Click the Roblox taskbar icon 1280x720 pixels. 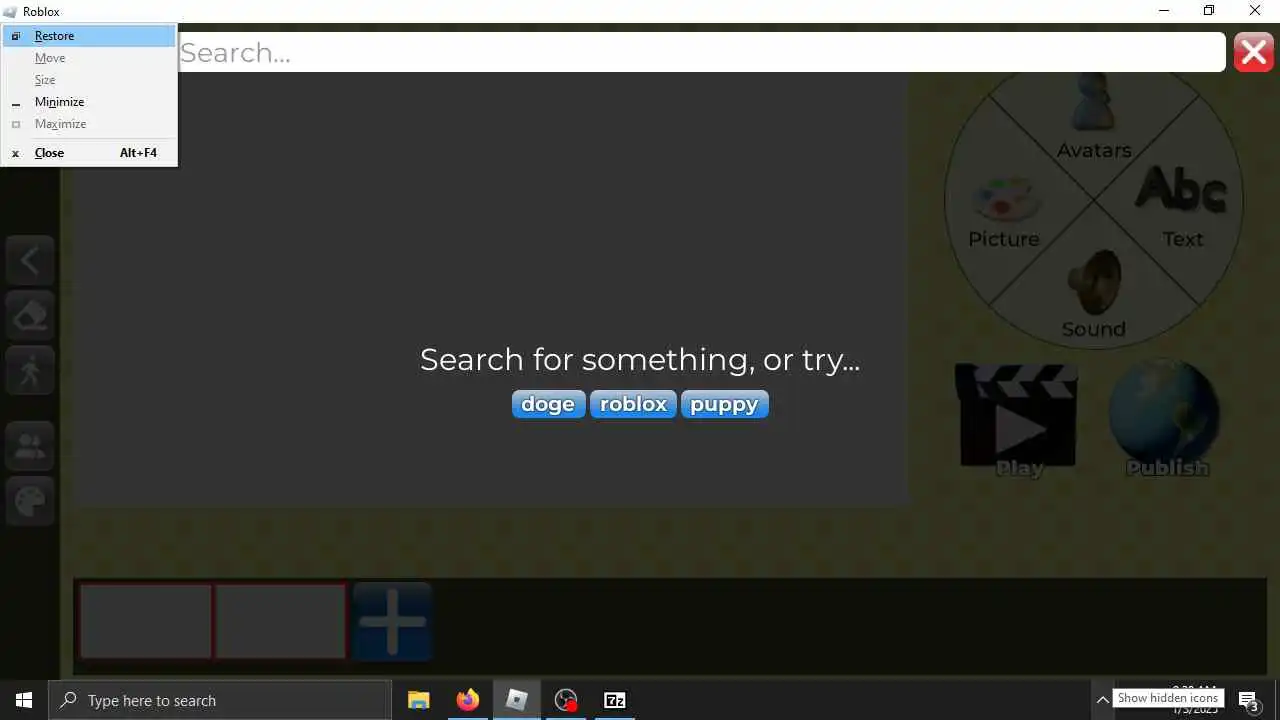(517, 700)
